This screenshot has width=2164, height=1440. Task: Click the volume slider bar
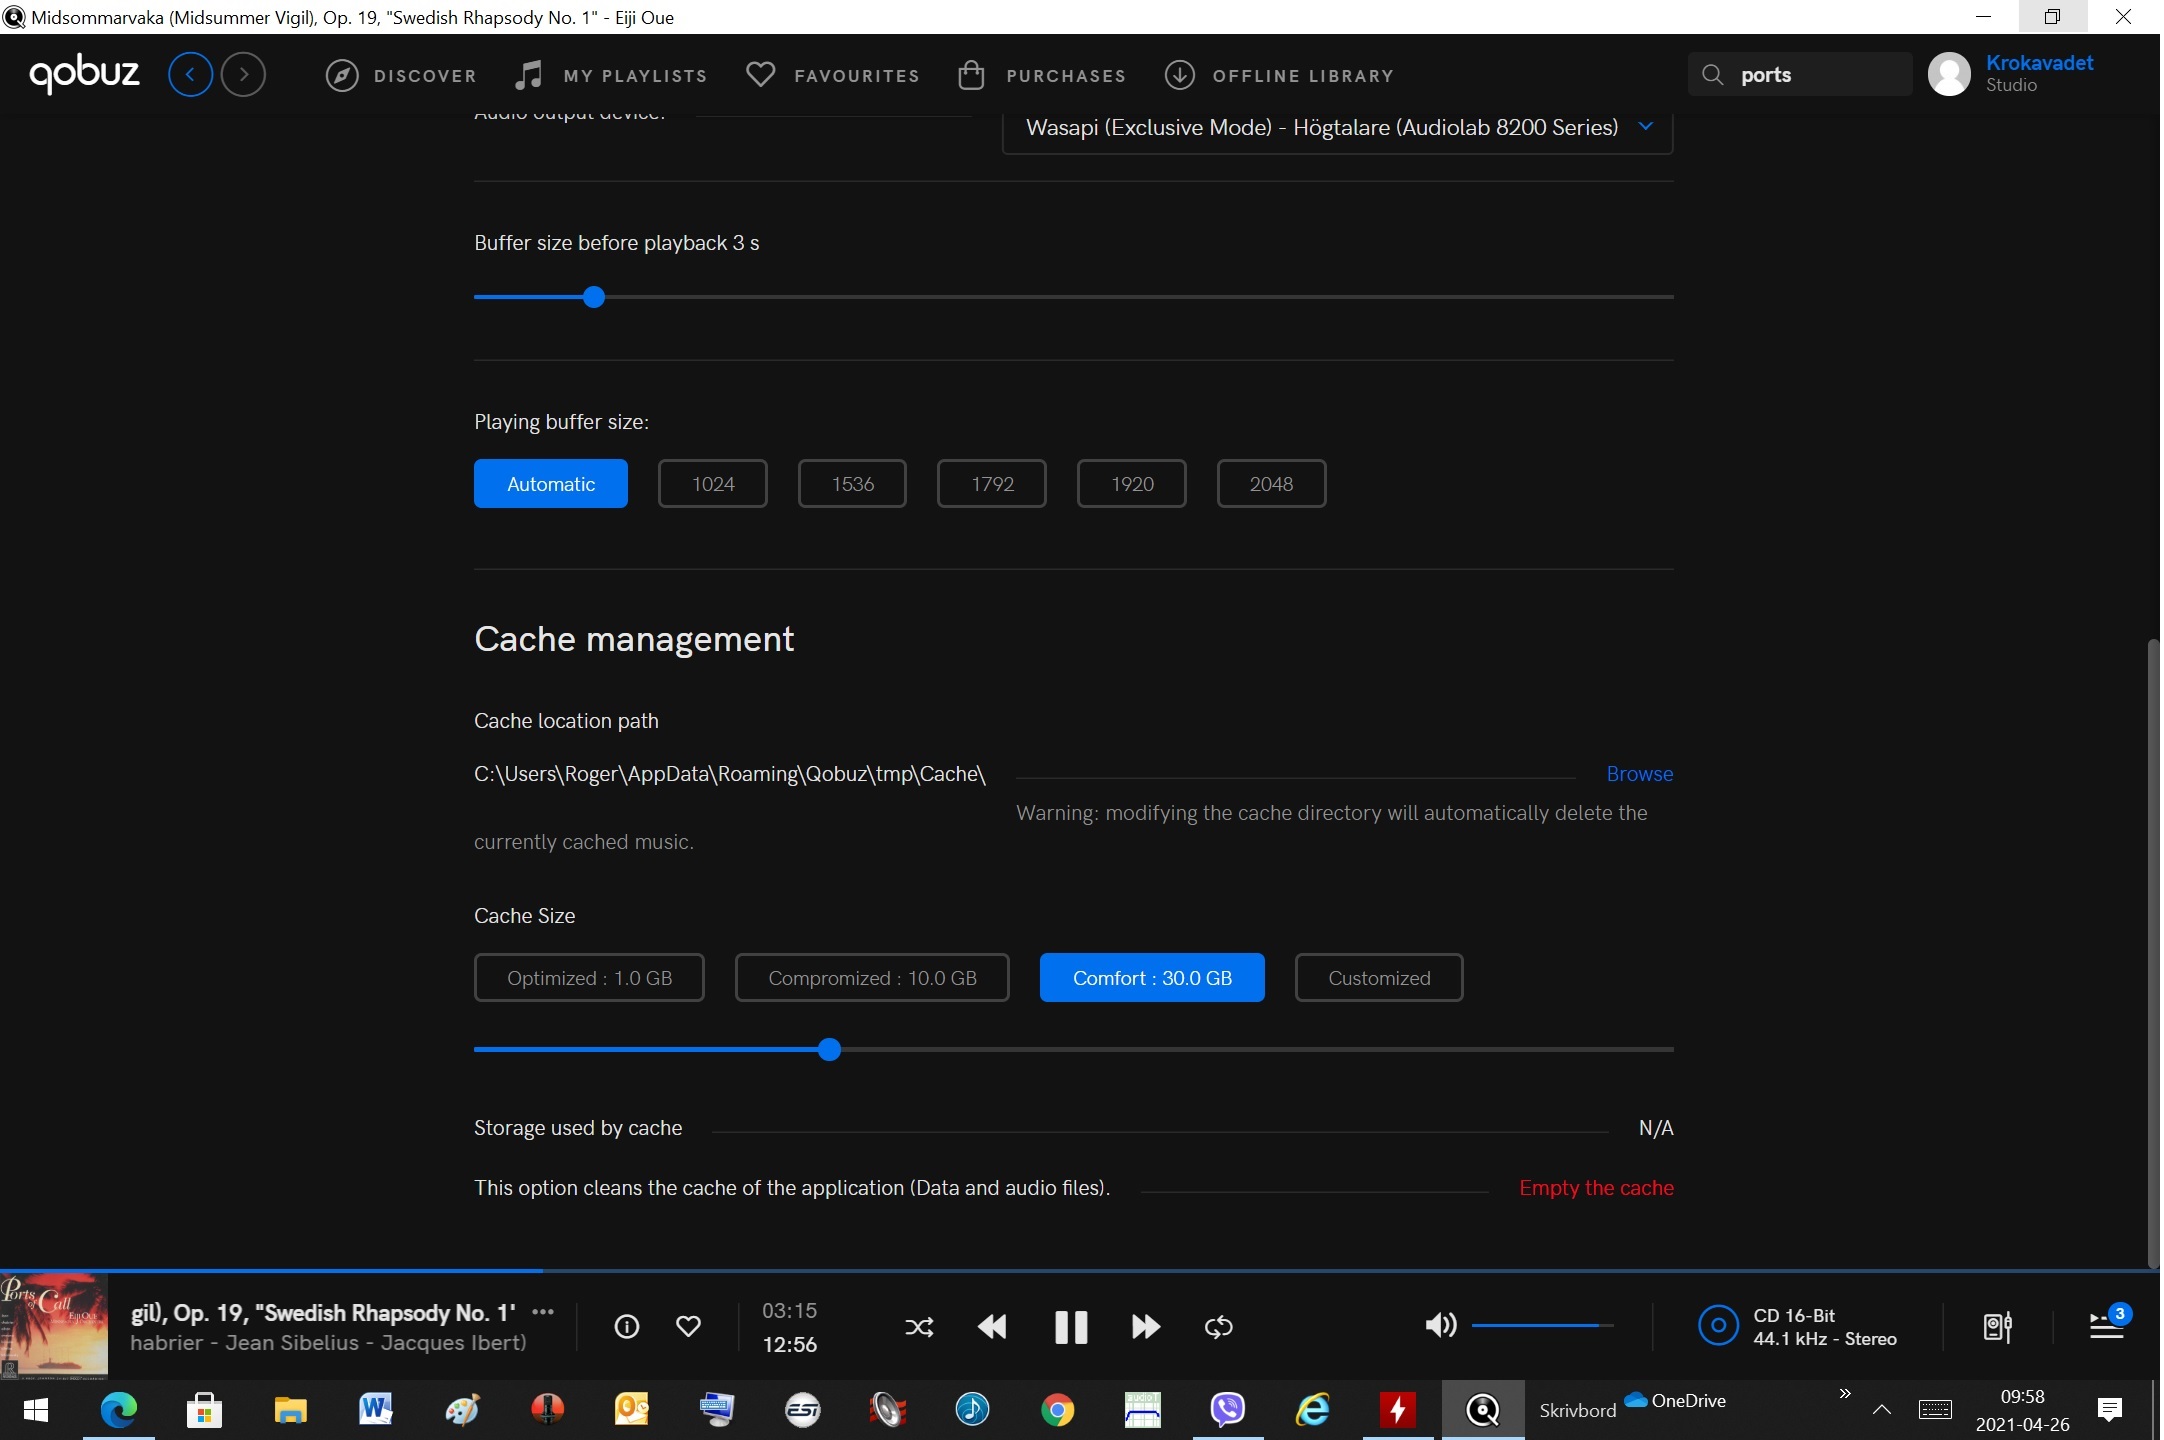click(x=1543, y=1326)
